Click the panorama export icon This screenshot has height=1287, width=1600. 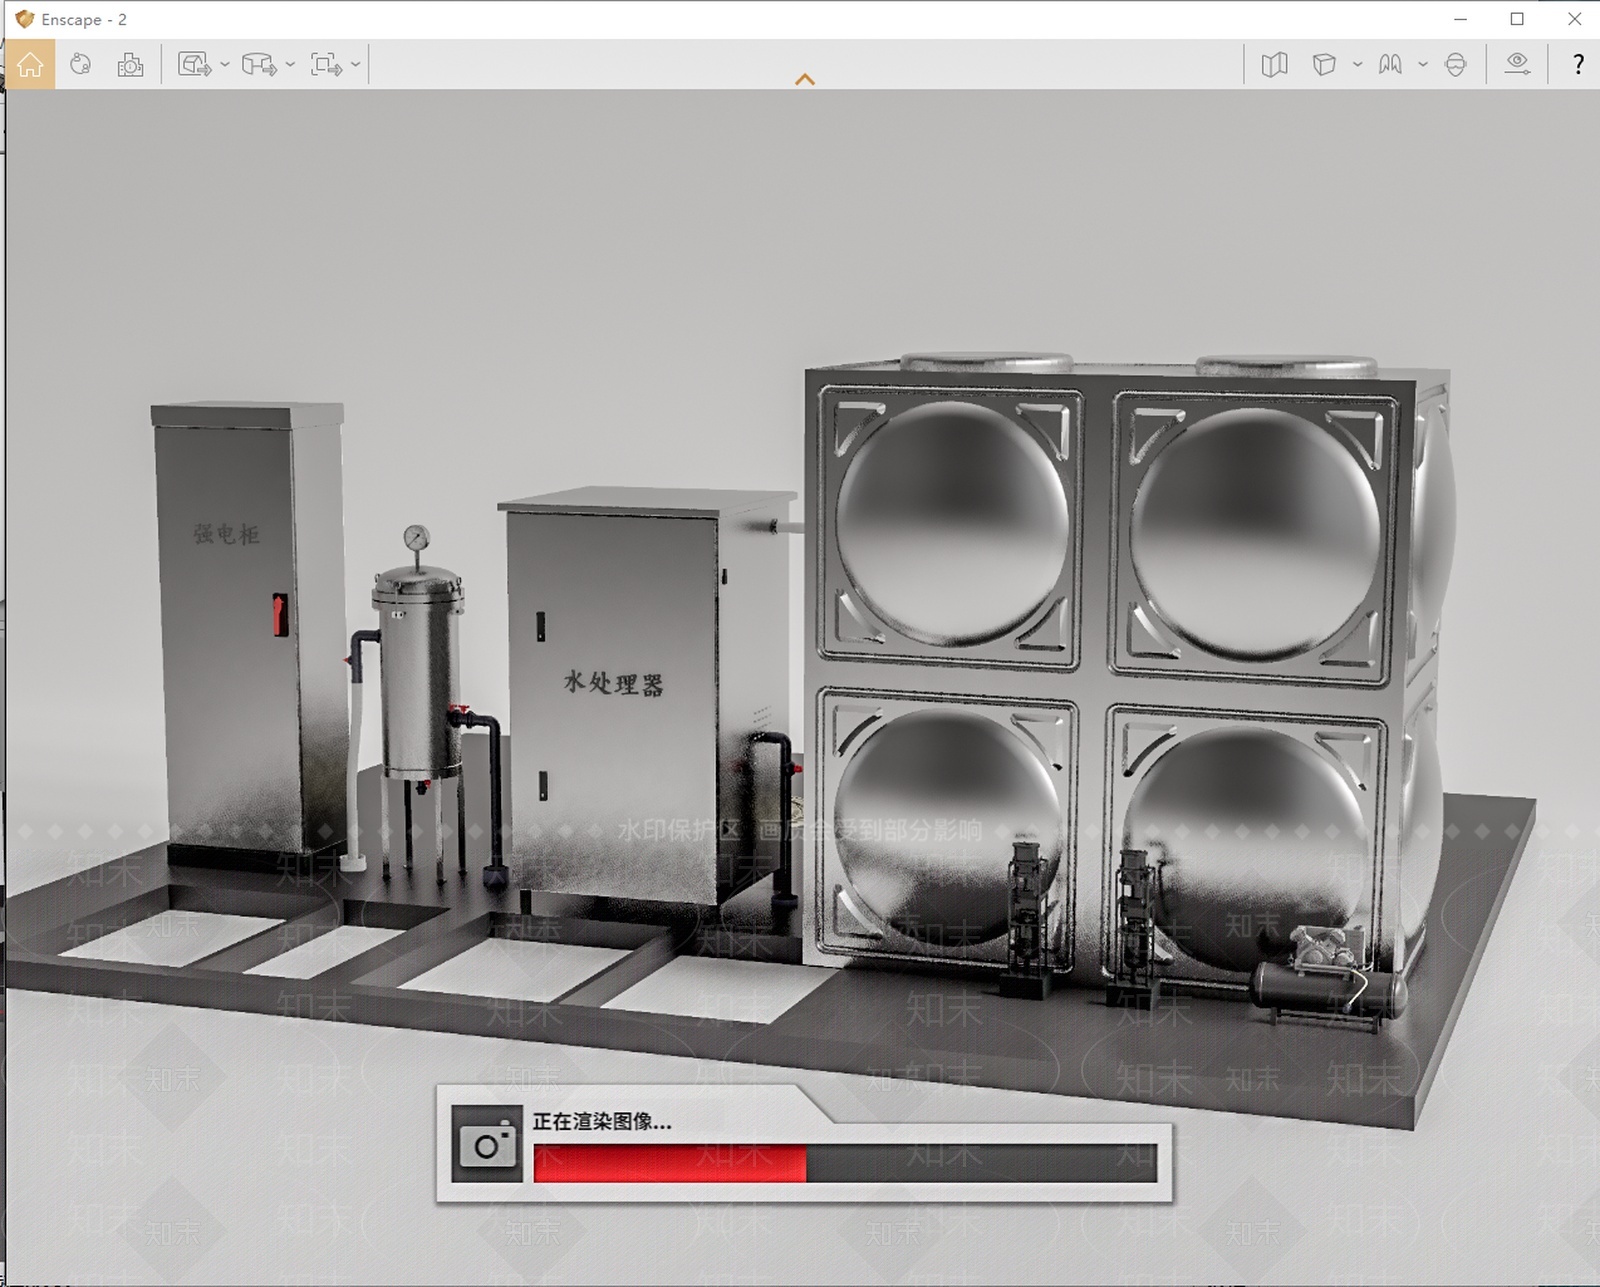pyautogui.click(x=260, y=65)
